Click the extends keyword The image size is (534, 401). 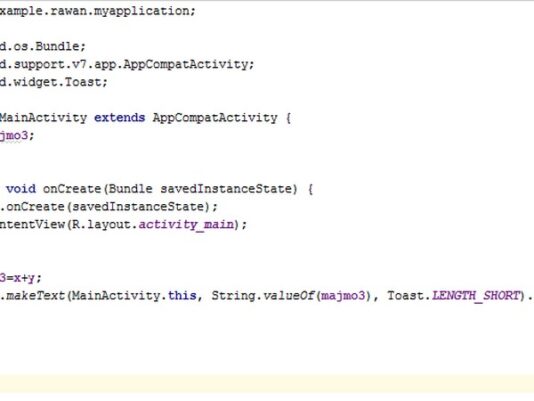120,118
